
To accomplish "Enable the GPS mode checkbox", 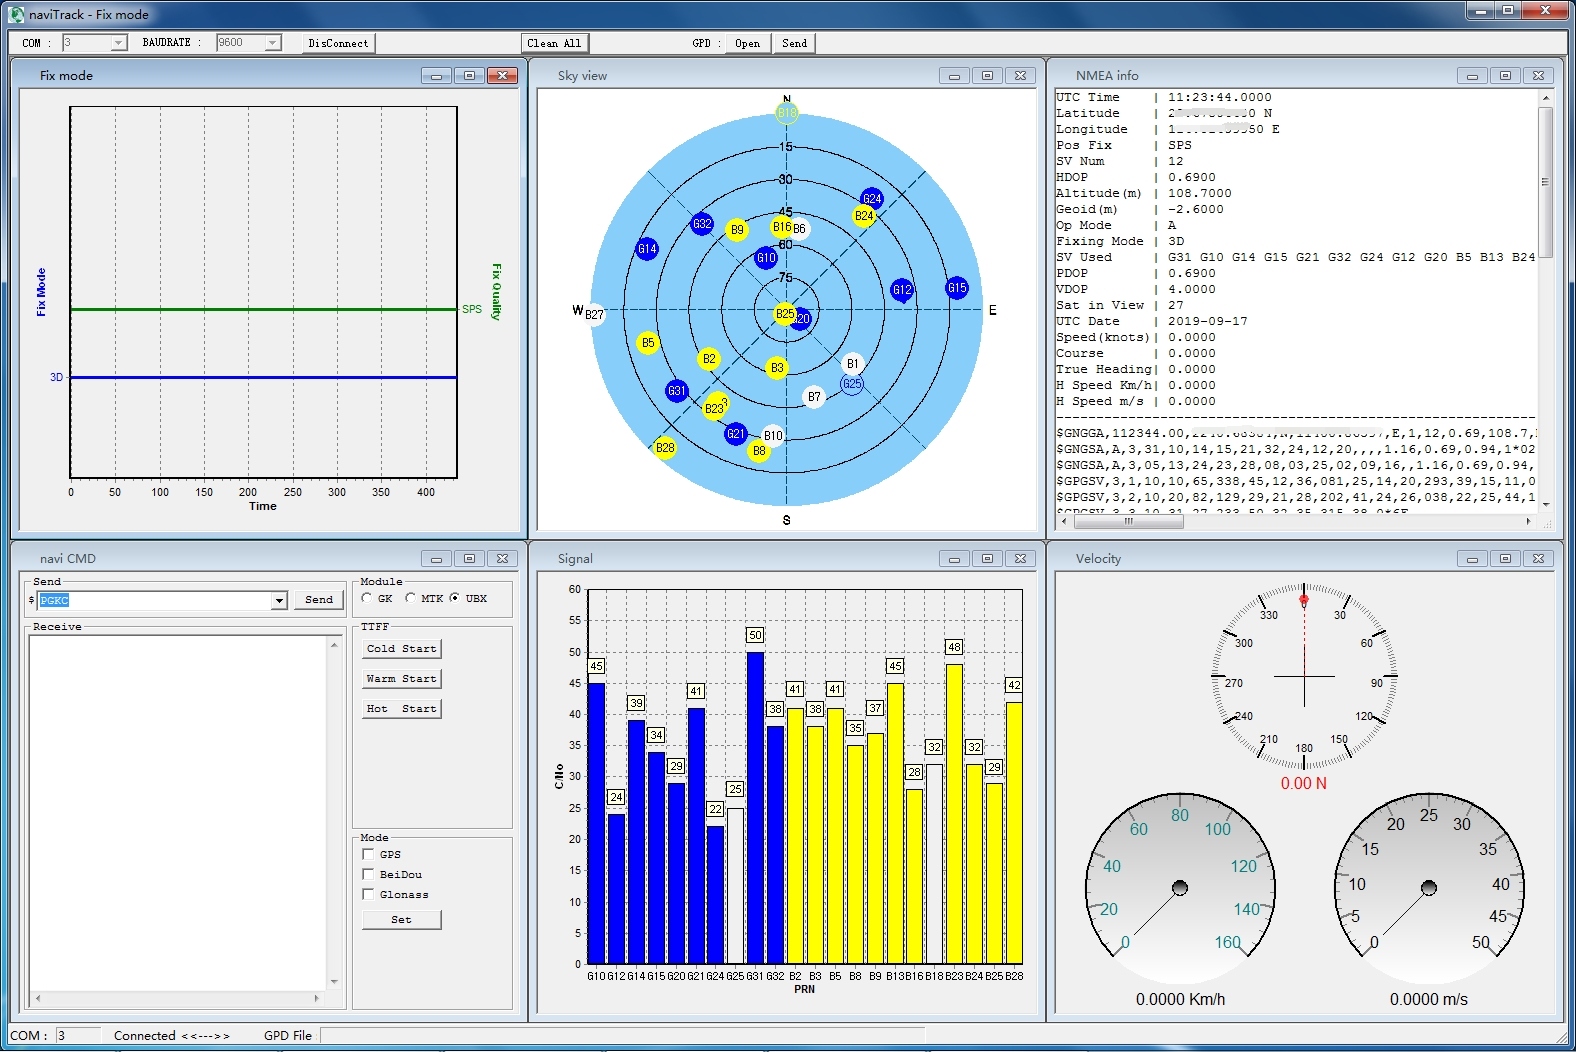I will point(368,854).
